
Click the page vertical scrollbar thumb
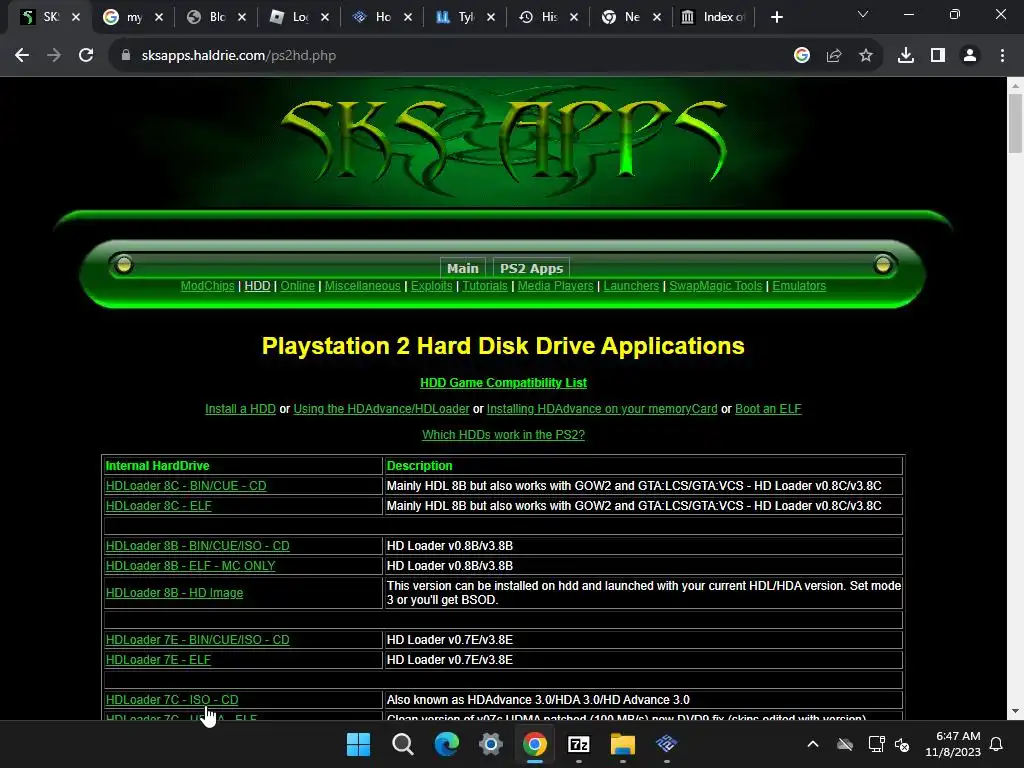tap(1015, 123)
